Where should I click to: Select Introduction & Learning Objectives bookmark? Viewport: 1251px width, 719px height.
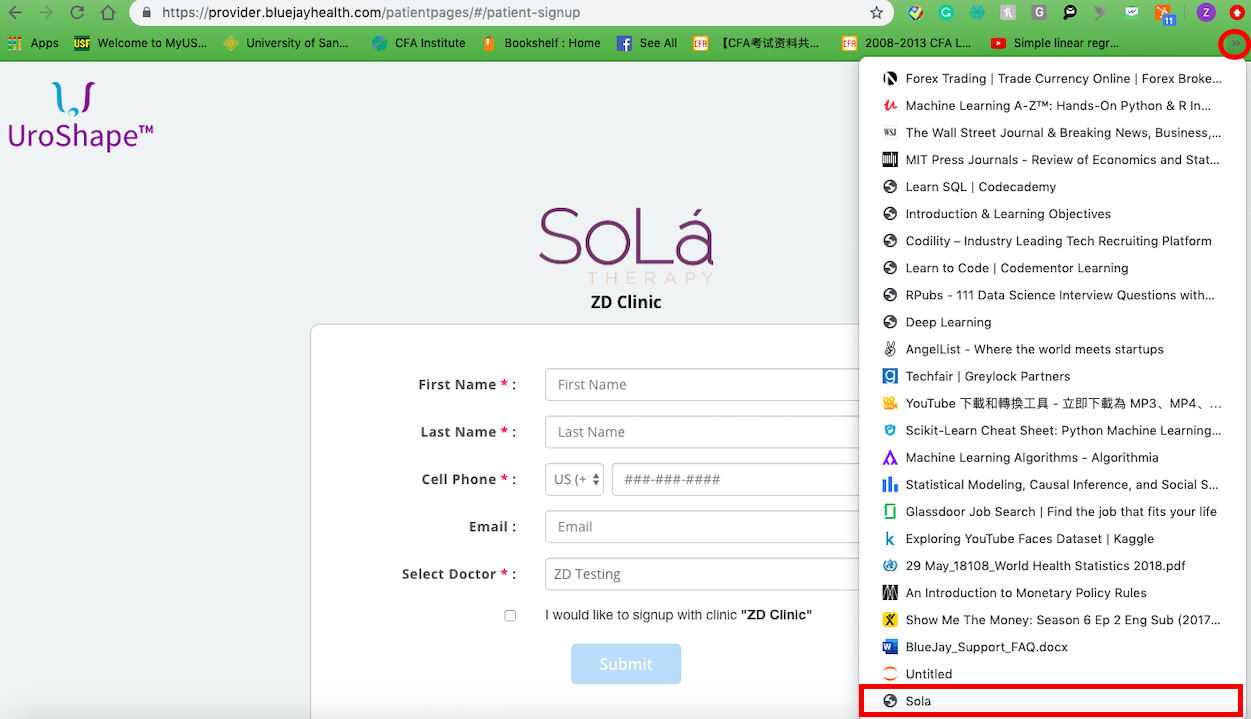(1052, 213)
